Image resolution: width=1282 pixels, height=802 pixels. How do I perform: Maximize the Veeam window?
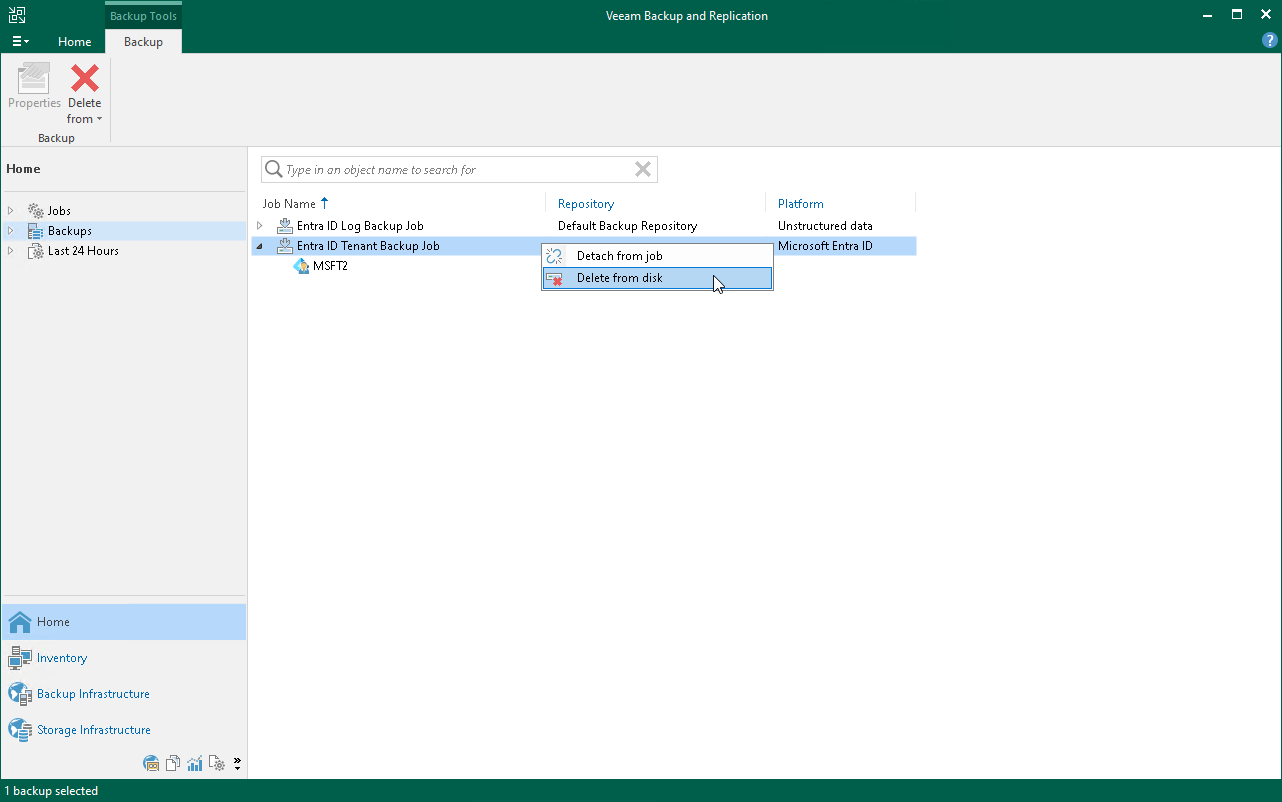tap(1237, 15)
